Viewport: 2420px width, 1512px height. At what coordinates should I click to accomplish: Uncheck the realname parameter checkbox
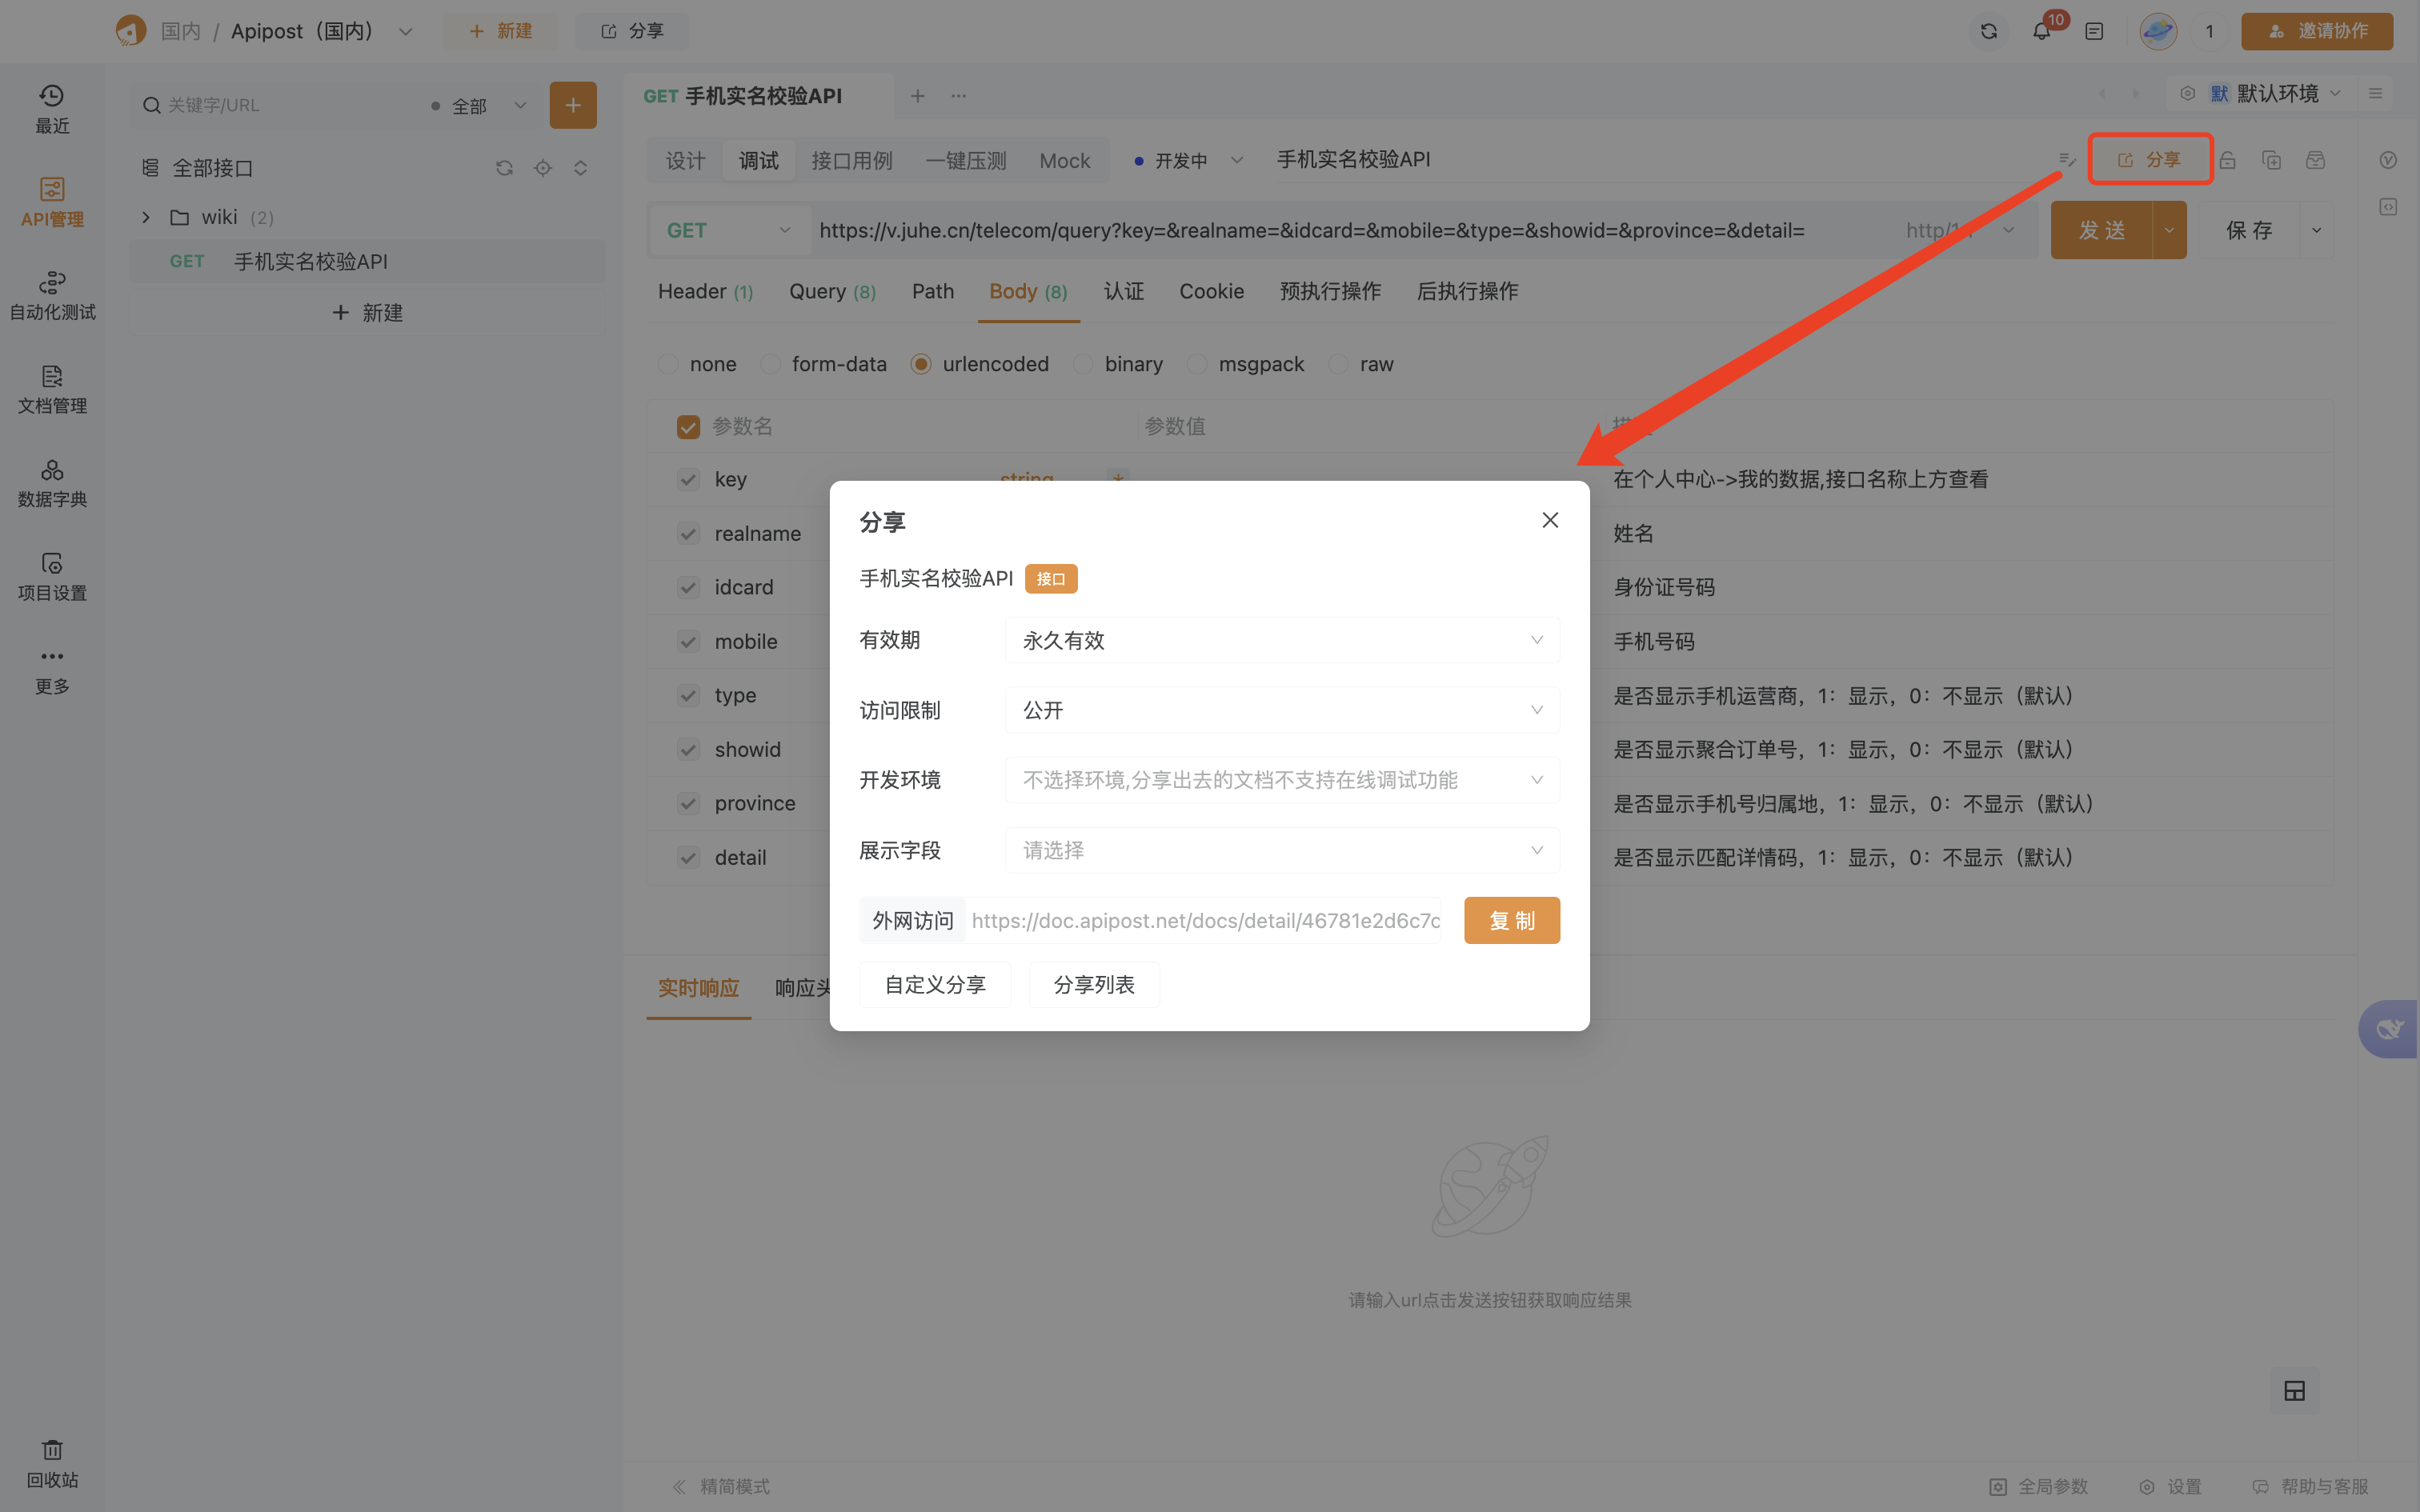point(688,533)
